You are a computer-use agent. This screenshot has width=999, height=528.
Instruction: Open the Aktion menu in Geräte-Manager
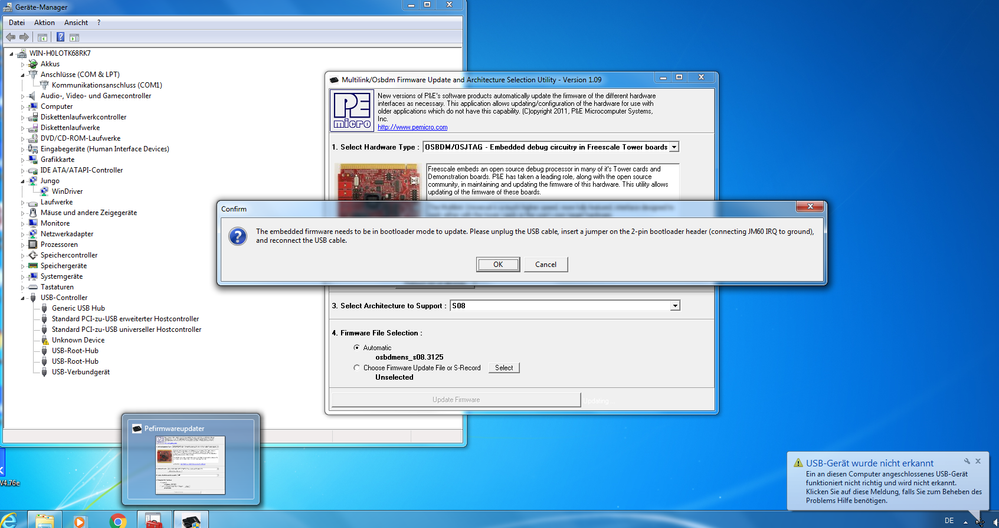click(45, 22)
